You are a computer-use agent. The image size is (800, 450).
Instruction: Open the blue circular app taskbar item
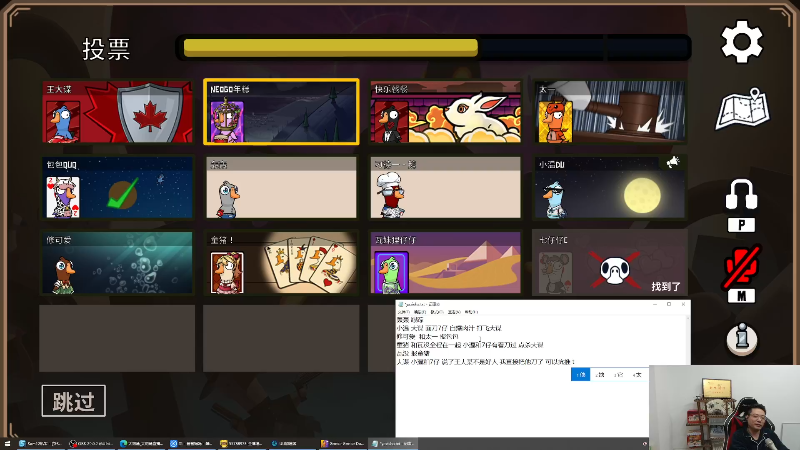192,444
